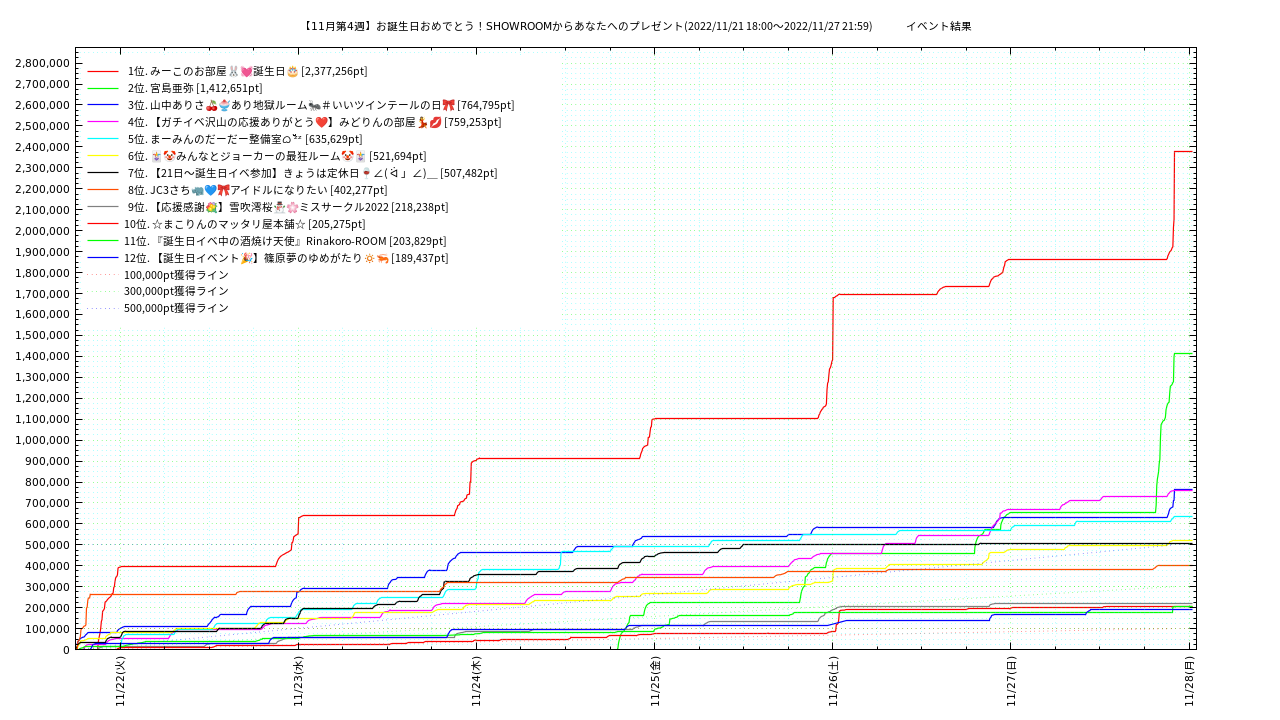Select legend entry 1位 みーこのお部屋
The width and height of the screenshot is (1280, 720).
[x=247, y=72]
